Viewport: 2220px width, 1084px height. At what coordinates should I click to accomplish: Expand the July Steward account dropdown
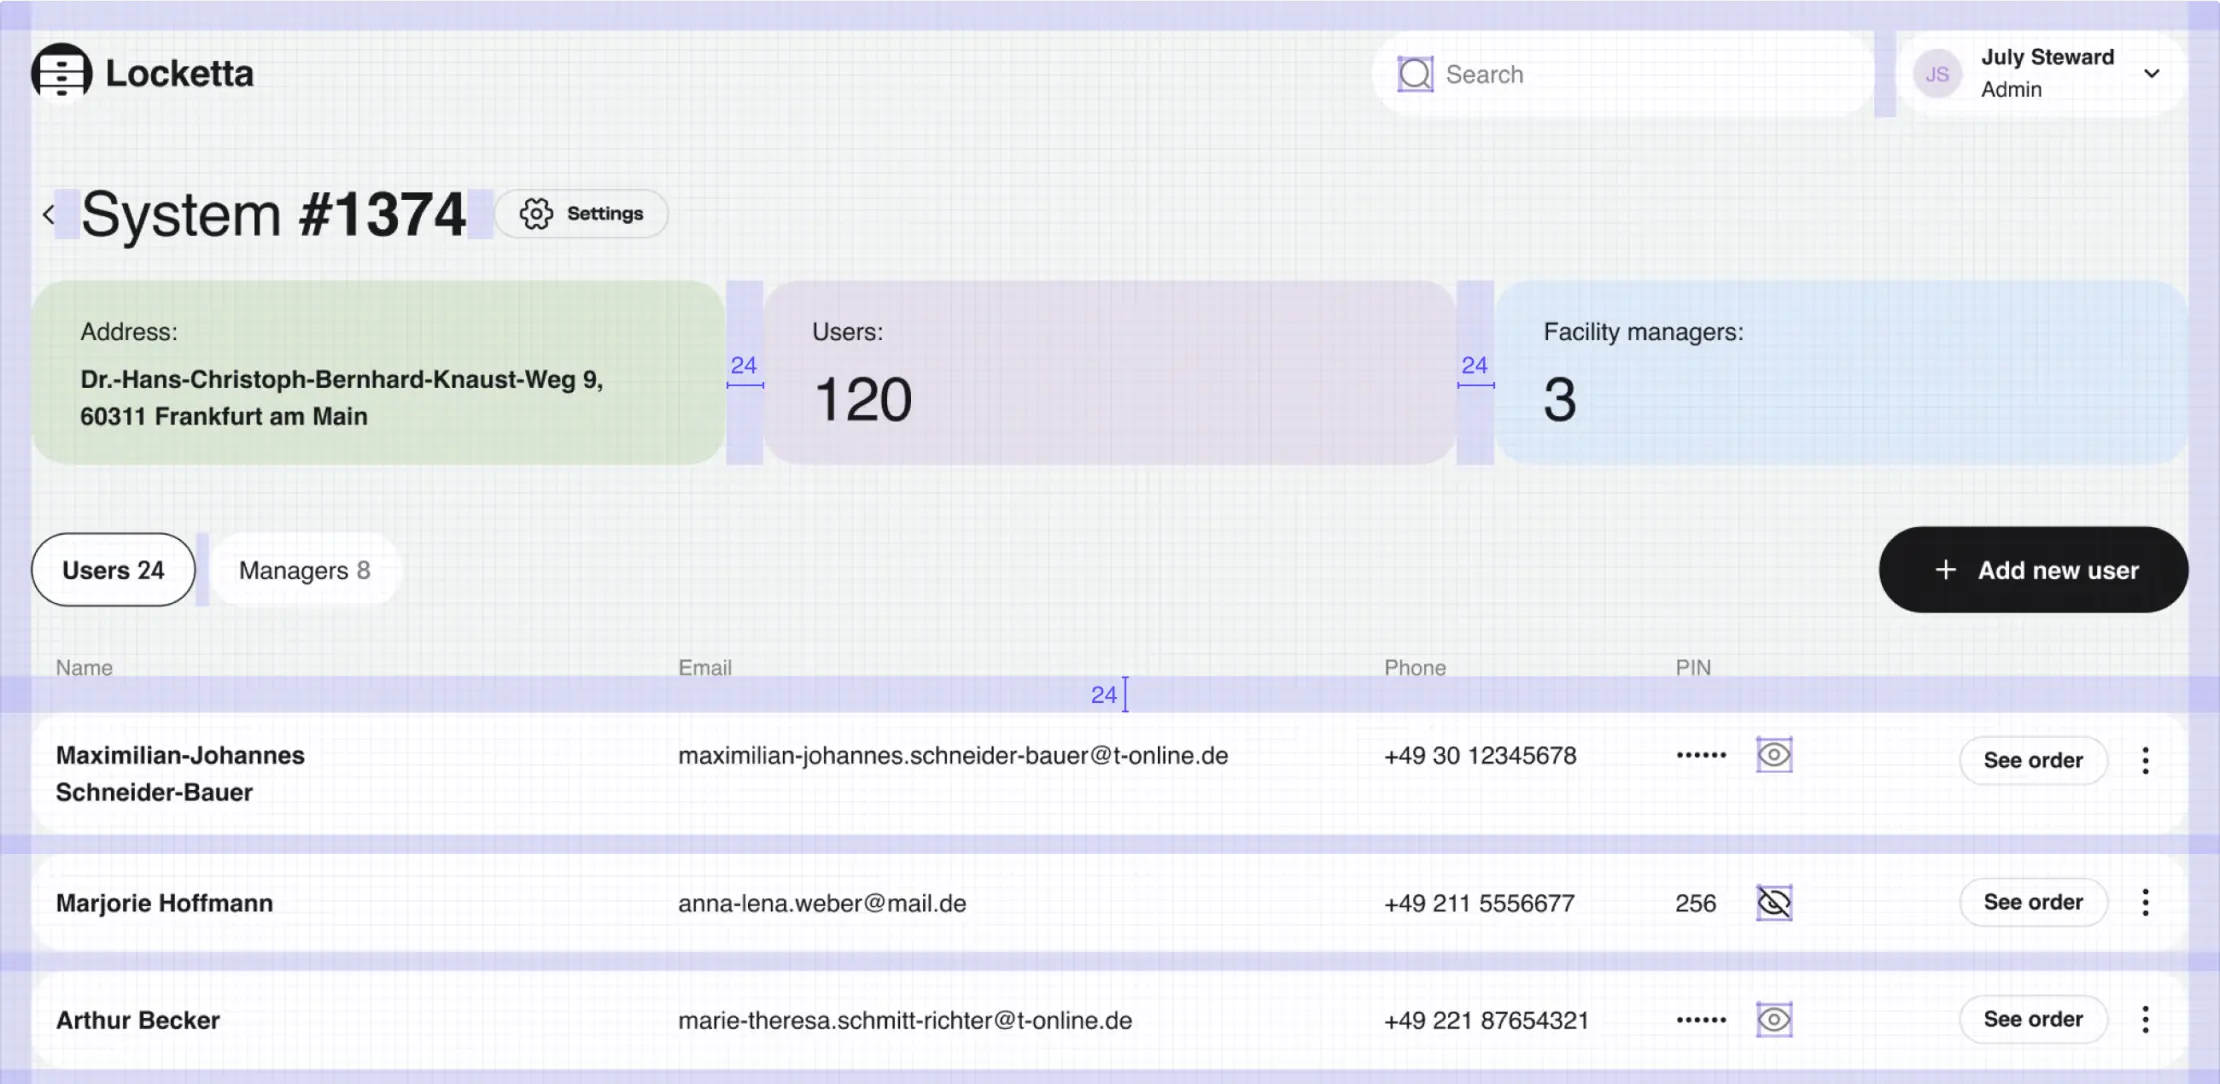coord(2152,73)
